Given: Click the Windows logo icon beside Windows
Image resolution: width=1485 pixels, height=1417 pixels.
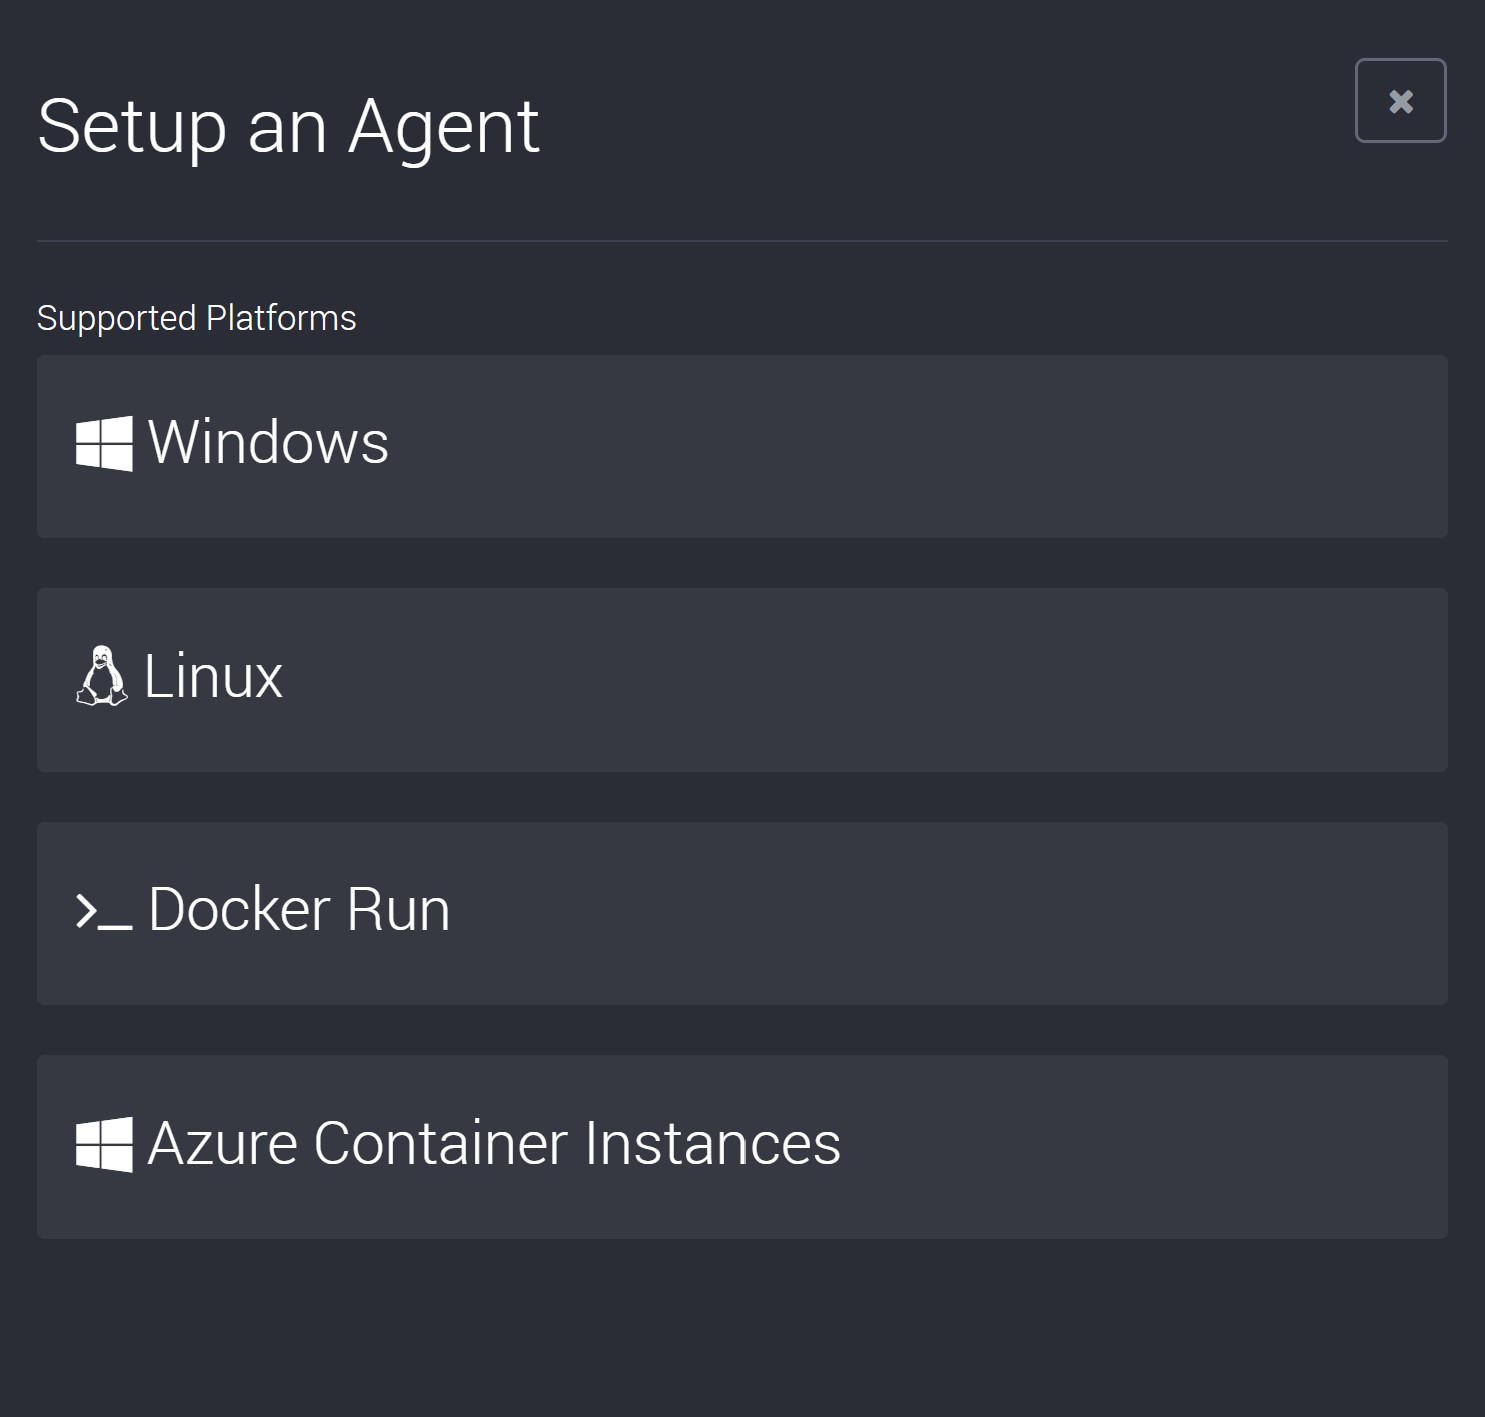Looking at the screenshot, I should [x=104, y=443].
